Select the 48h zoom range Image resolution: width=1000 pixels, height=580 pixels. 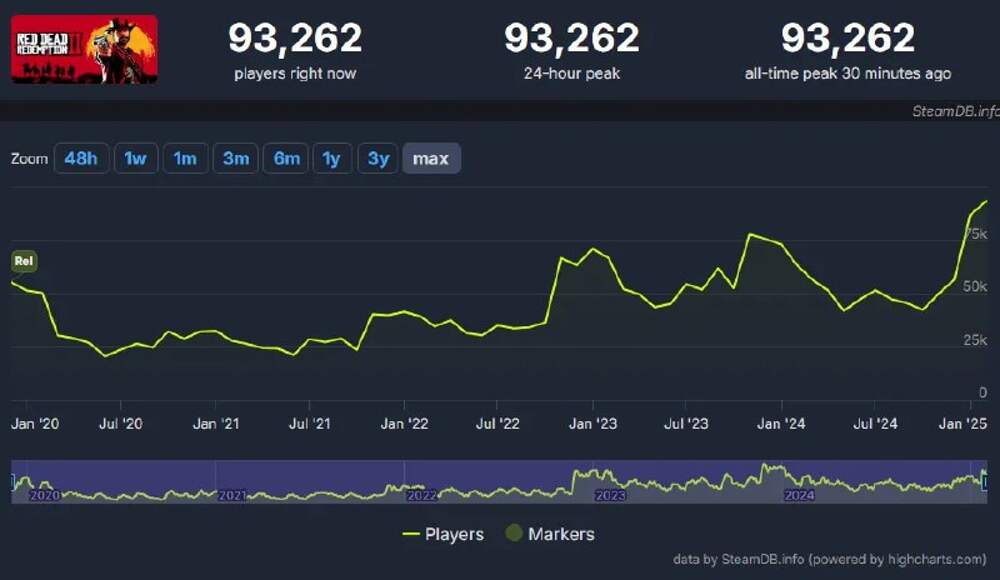(81, 158)
